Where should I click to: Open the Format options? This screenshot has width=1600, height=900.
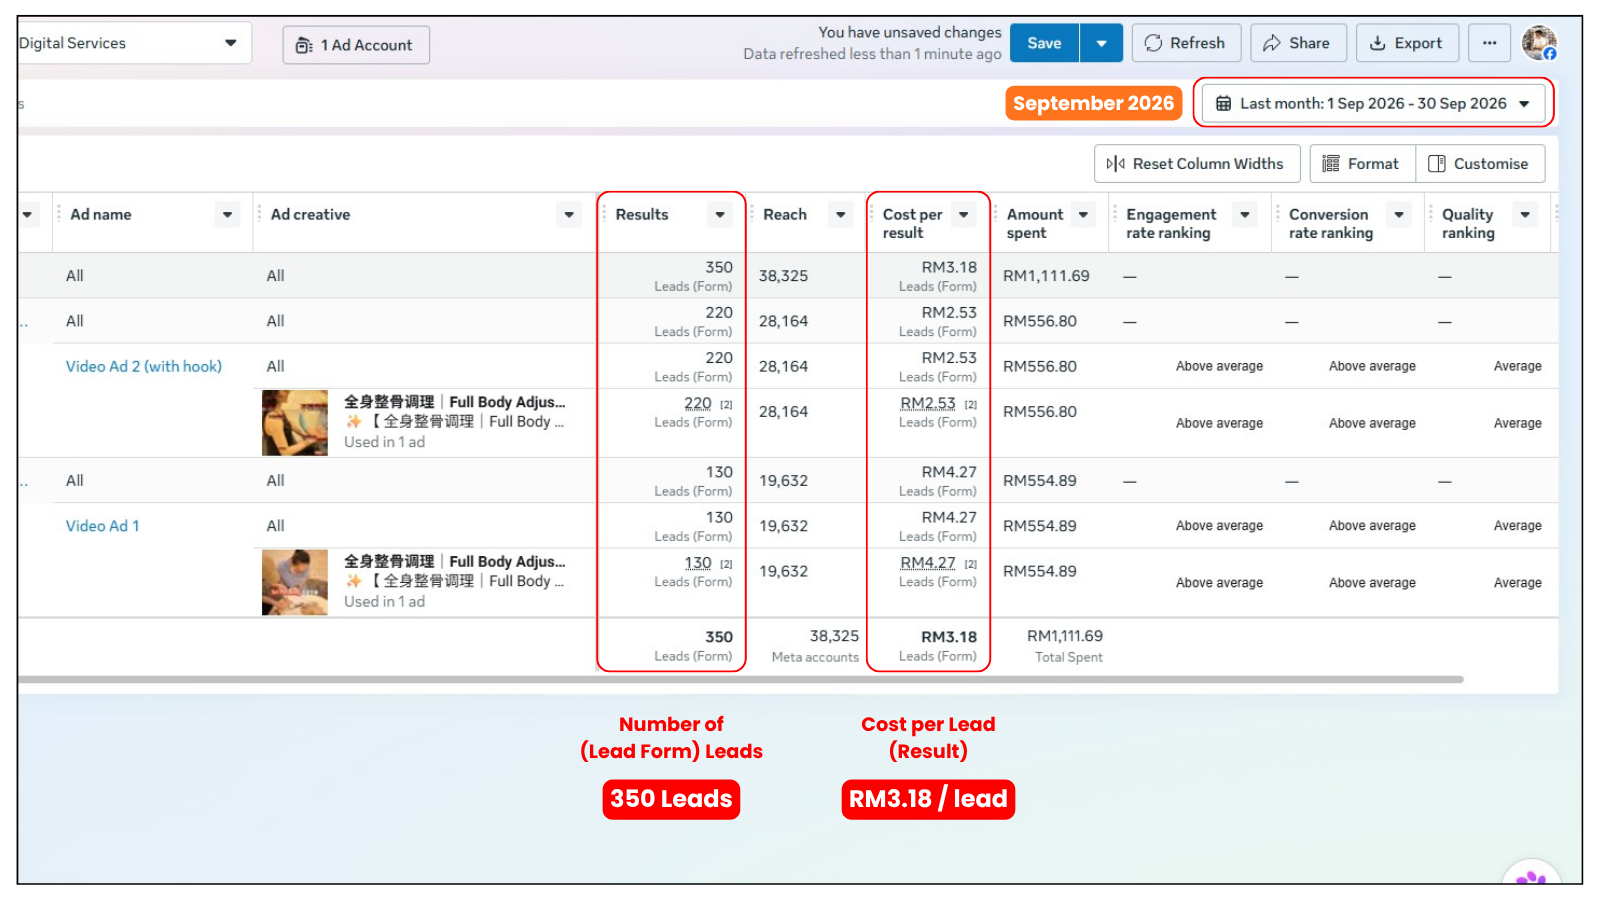point(1362,164)
